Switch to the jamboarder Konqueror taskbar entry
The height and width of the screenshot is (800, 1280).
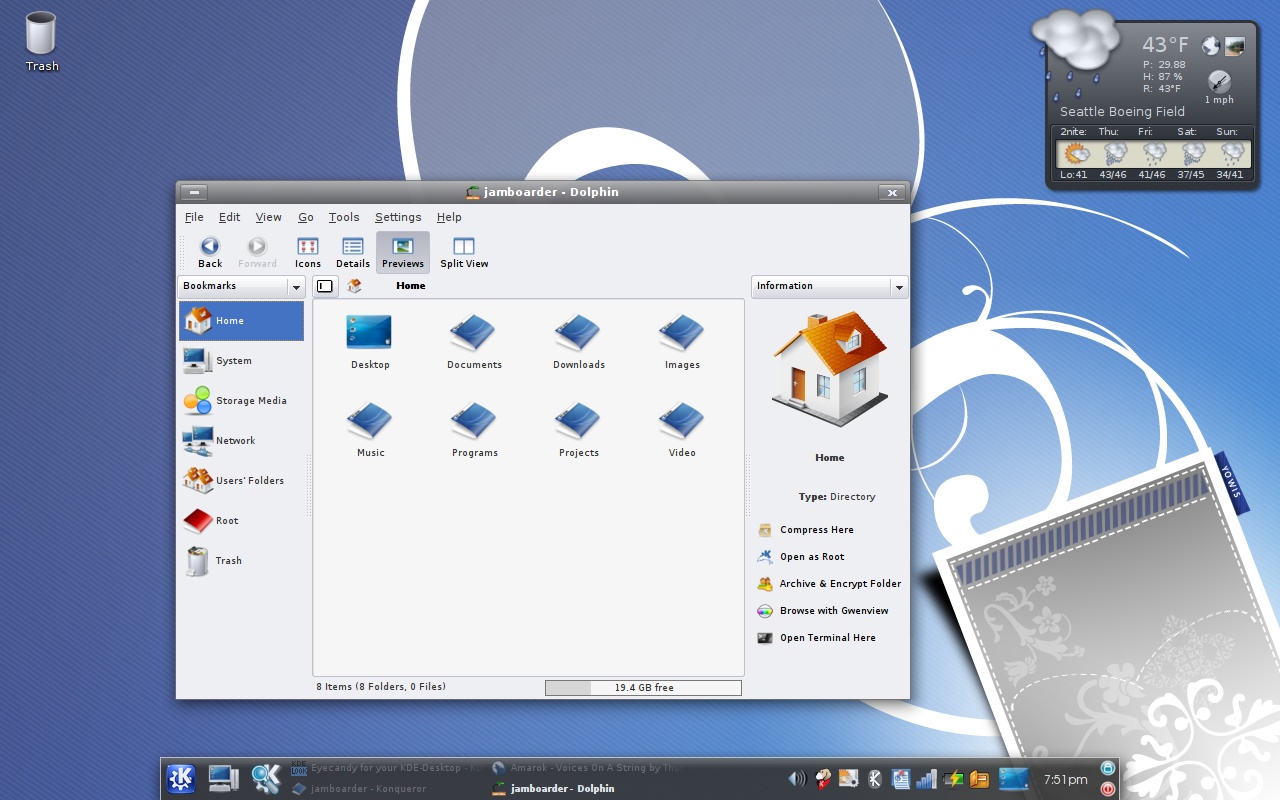[x=358, y=789]
